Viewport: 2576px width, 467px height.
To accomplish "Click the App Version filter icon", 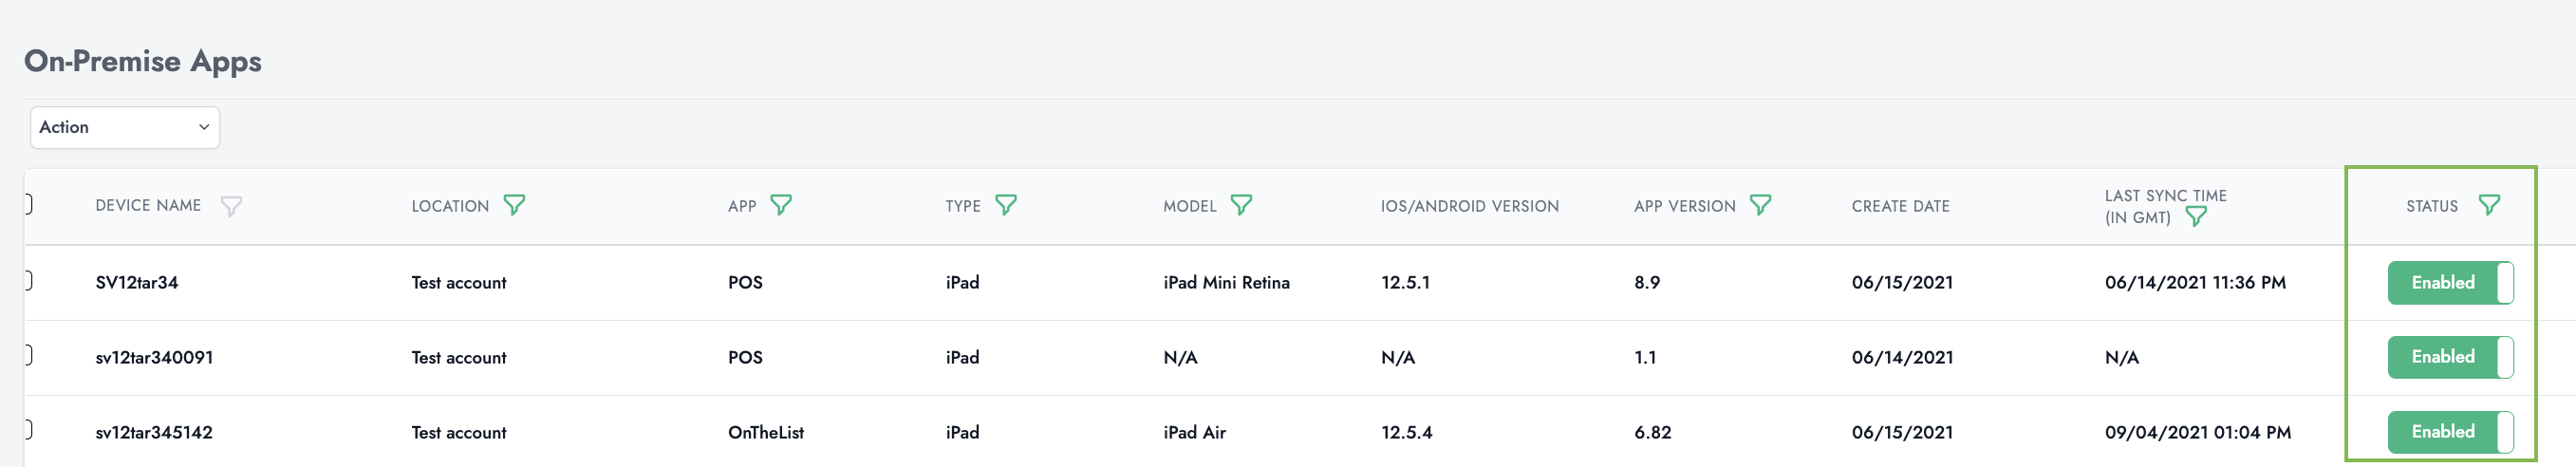I will pos(1761,205).
